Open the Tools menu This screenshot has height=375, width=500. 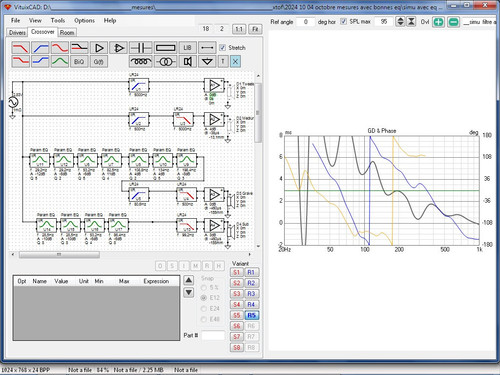(x=58, y=20)
